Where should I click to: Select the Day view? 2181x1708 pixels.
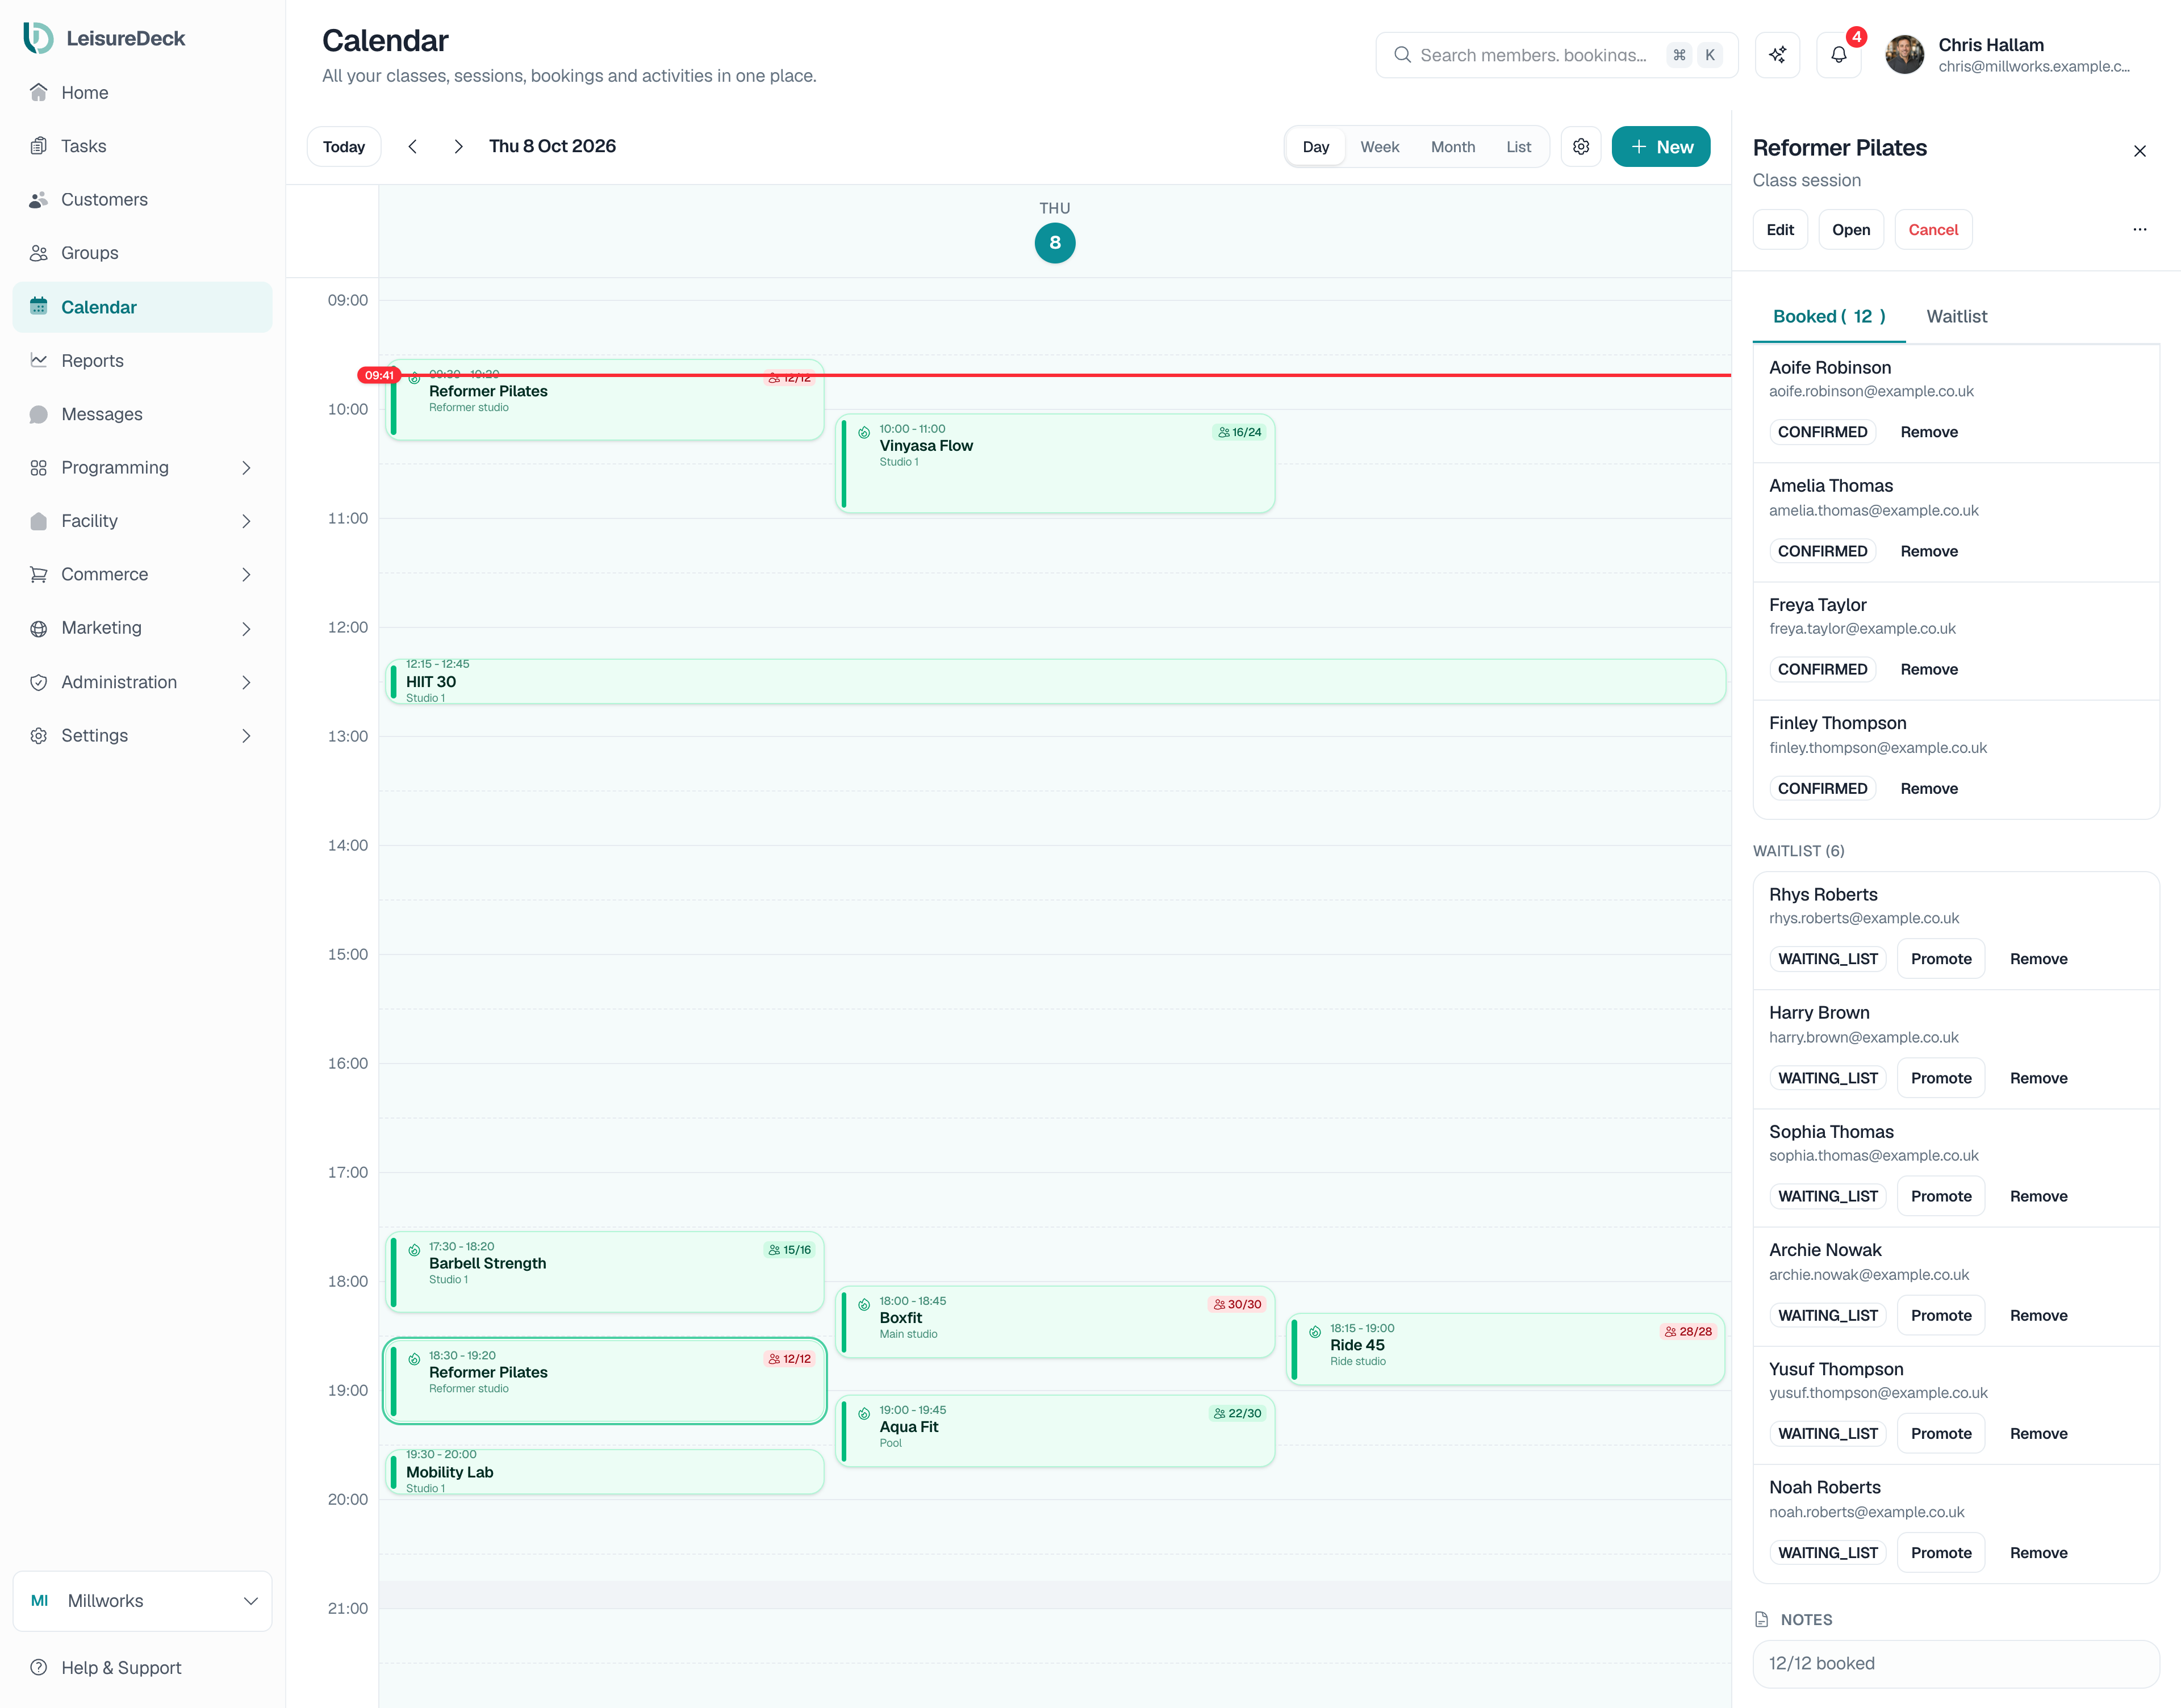1315,147
